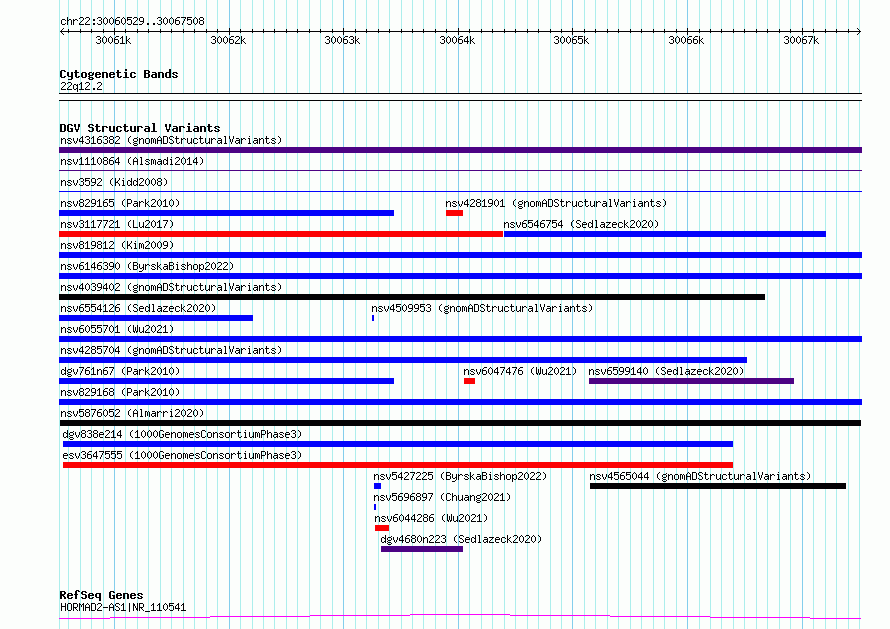Click nsv5427225 (ByrskaBishop2022) label
Screen dimensions: 890x629
point(460,476)
